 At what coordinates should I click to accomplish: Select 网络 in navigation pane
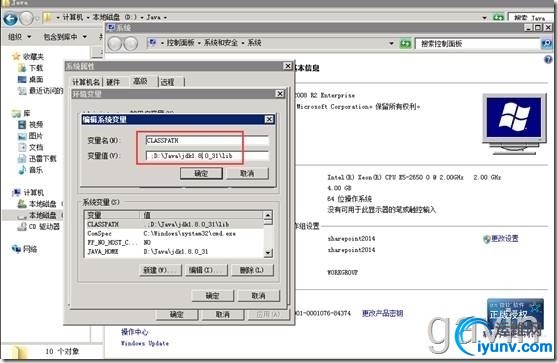[25, 249]
